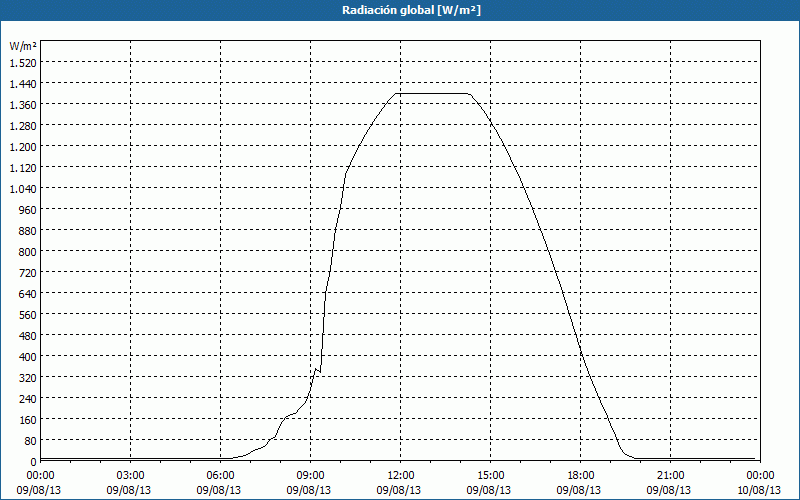
Task: Click the 160 y-axis label
Action: (x=29, y=419)
